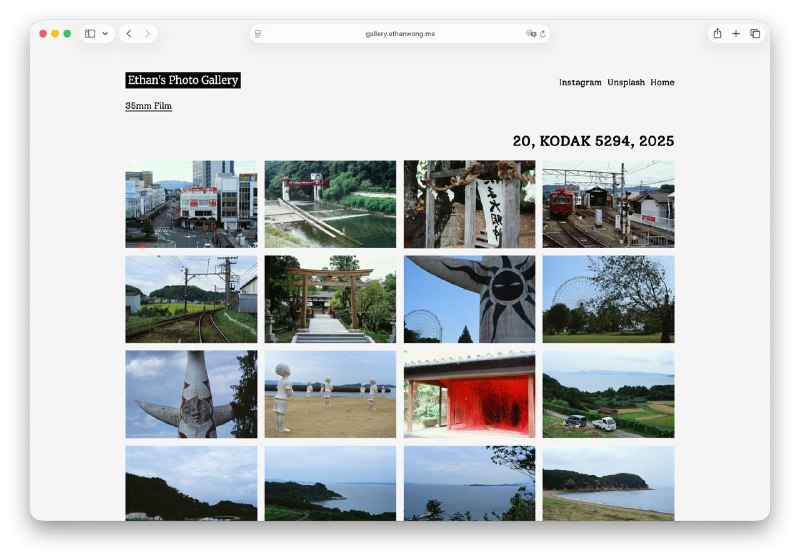Open the Instagram link

(580, 83)
